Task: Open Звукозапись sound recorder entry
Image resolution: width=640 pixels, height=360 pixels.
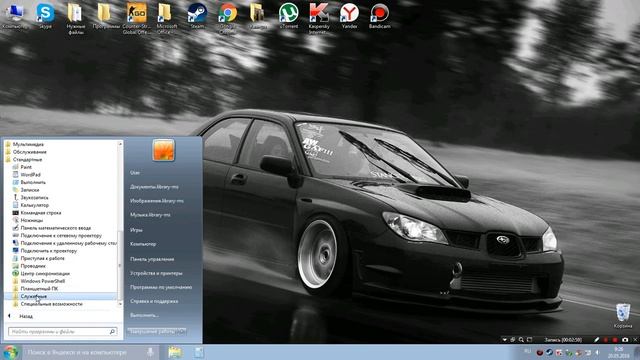Action: (x=34, y=198)
